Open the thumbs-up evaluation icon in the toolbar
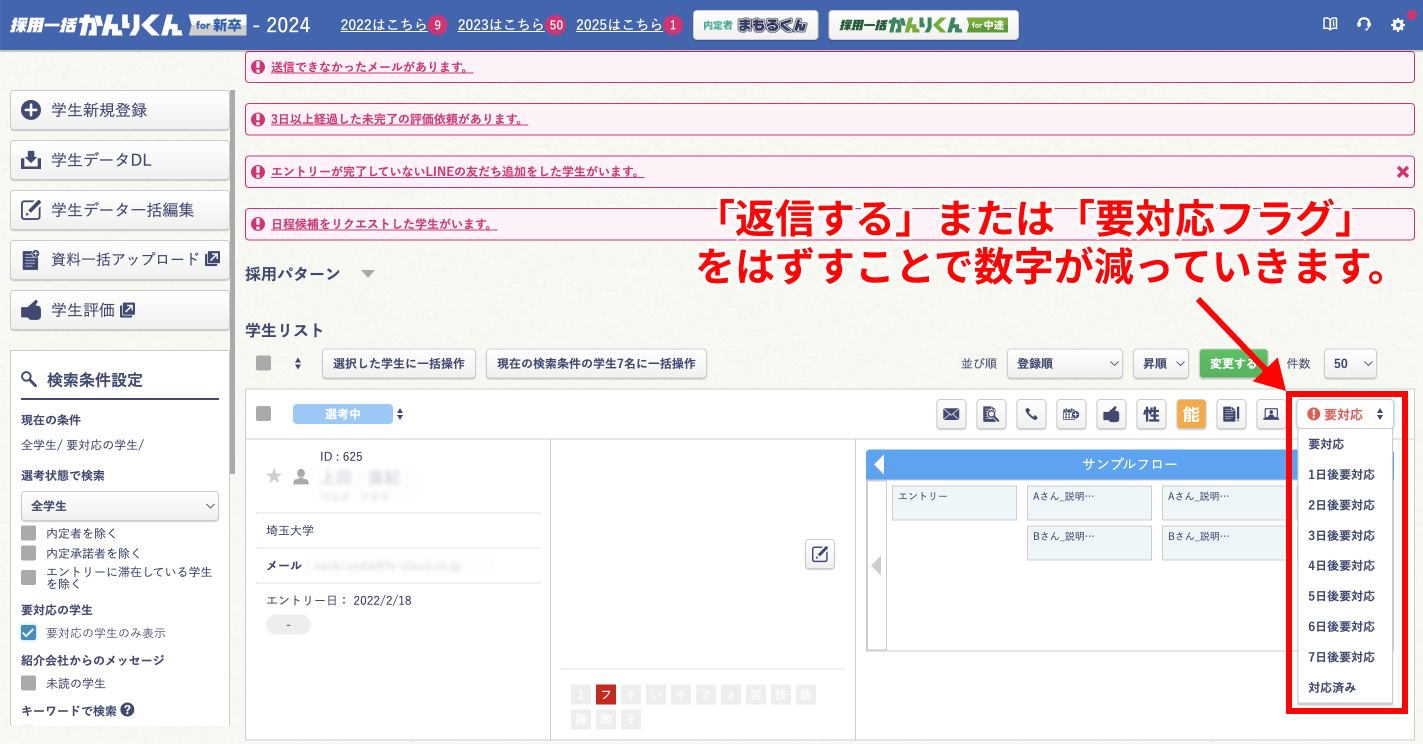This screenshot has width=1423, height=744. 1111,414
